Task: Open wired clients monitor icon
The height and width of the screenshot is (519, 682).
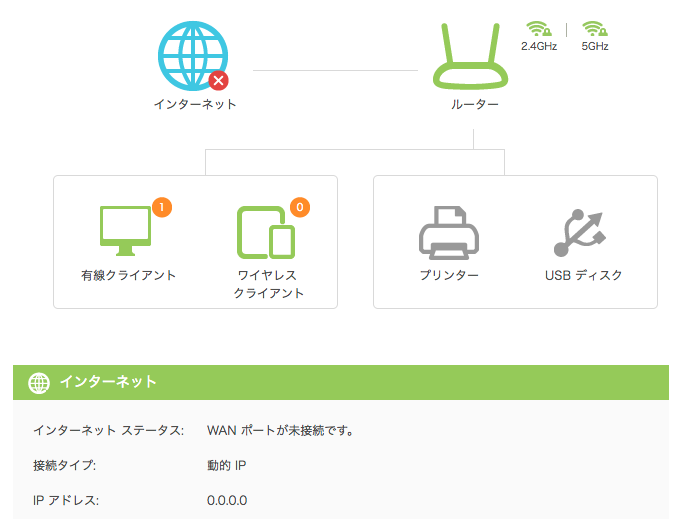Action: (x=125, y=231)
